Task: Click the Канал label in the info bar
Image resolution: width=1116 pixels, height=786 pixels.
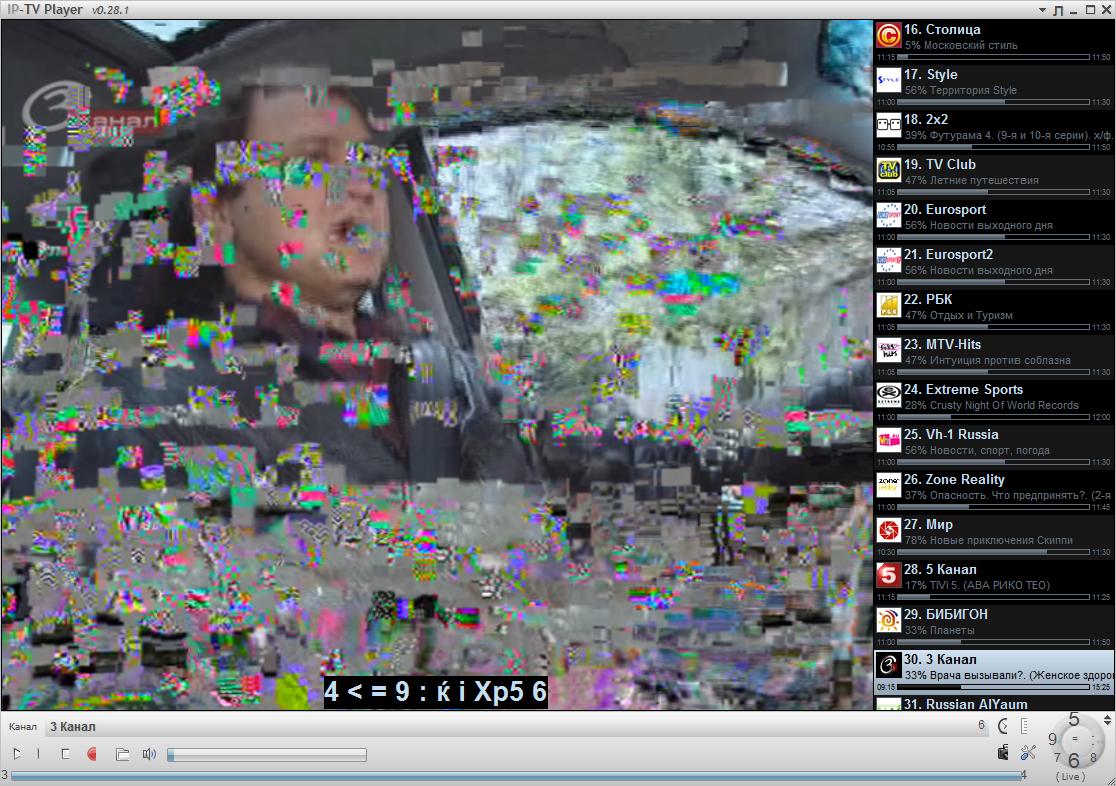Action: click(23, 727)
